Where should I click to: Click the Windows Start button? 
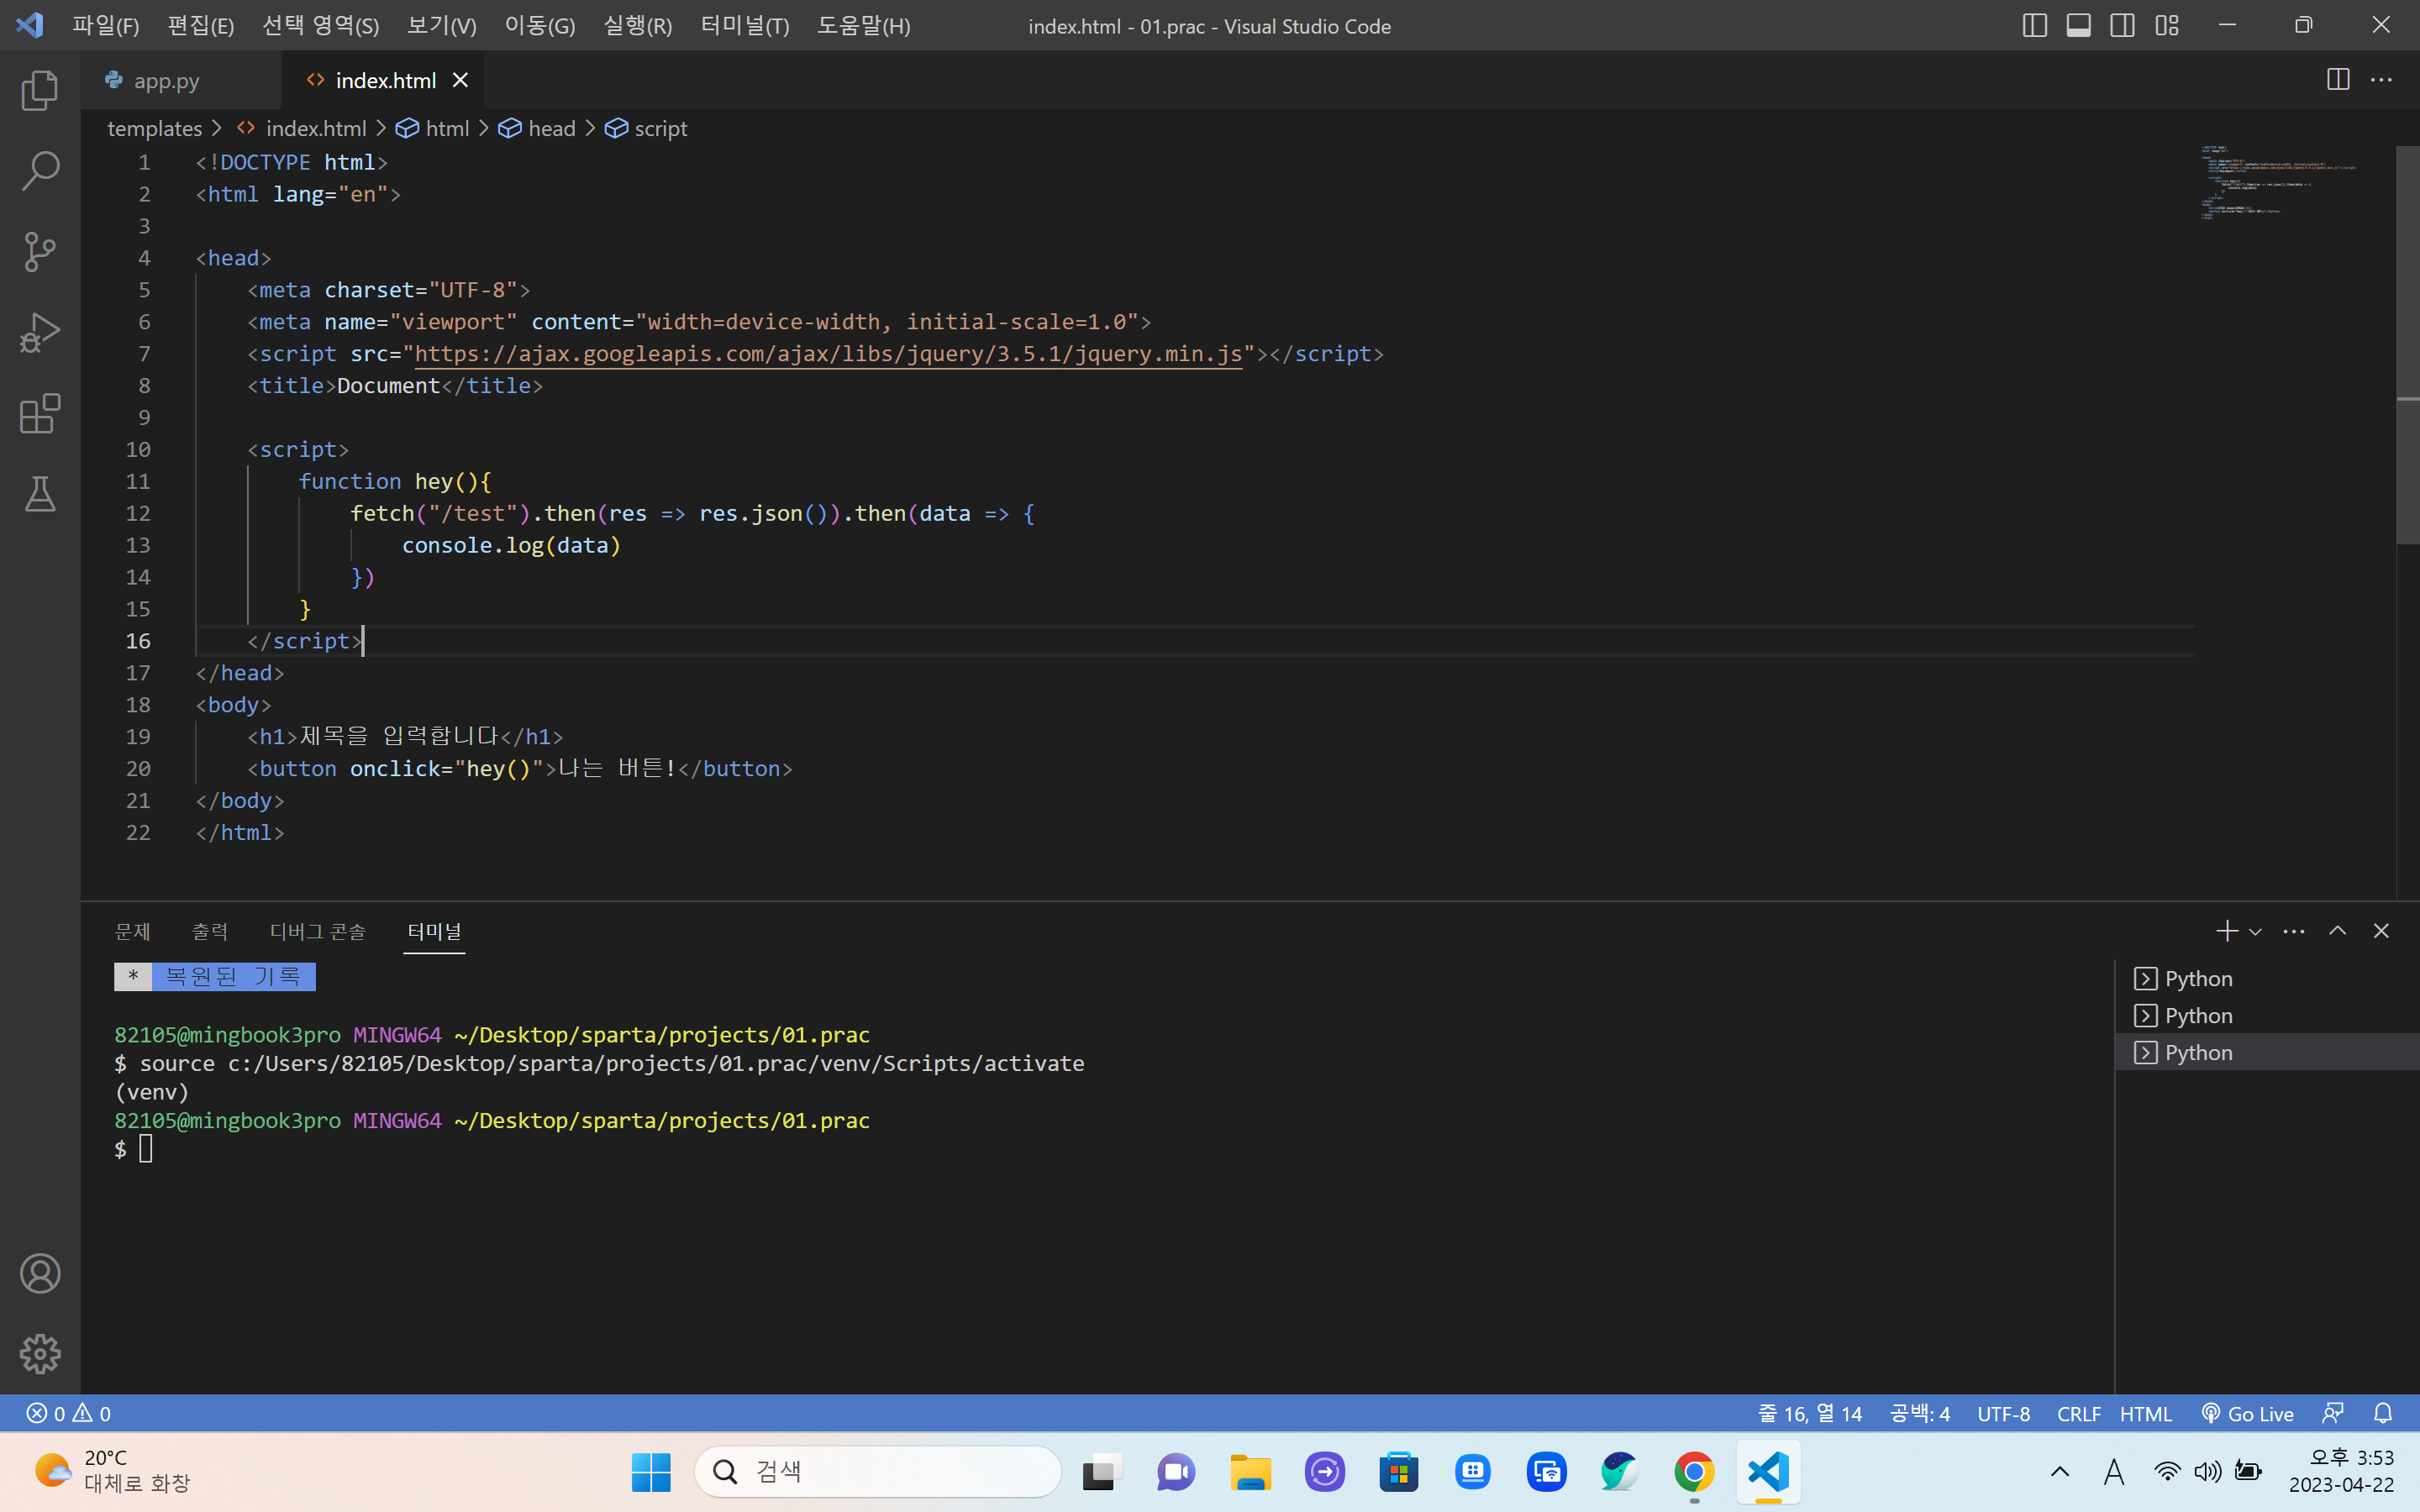[651, 1471]
